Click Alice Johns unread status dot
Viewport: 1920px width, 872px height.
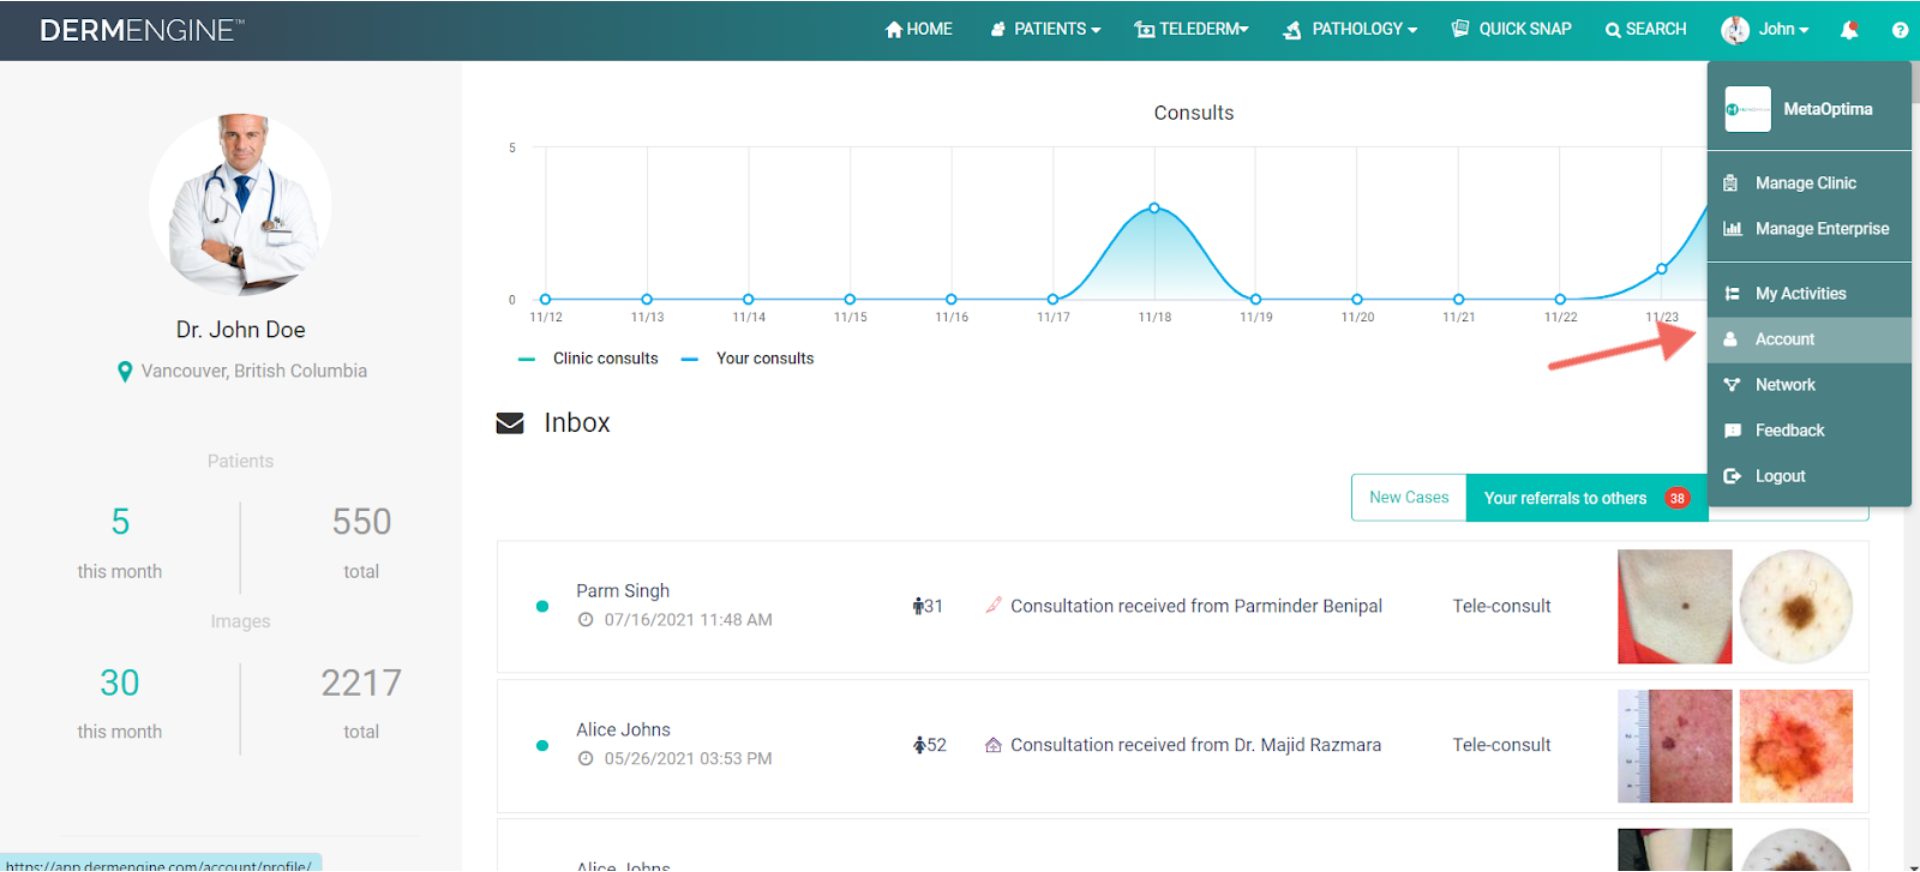[542, 745]
